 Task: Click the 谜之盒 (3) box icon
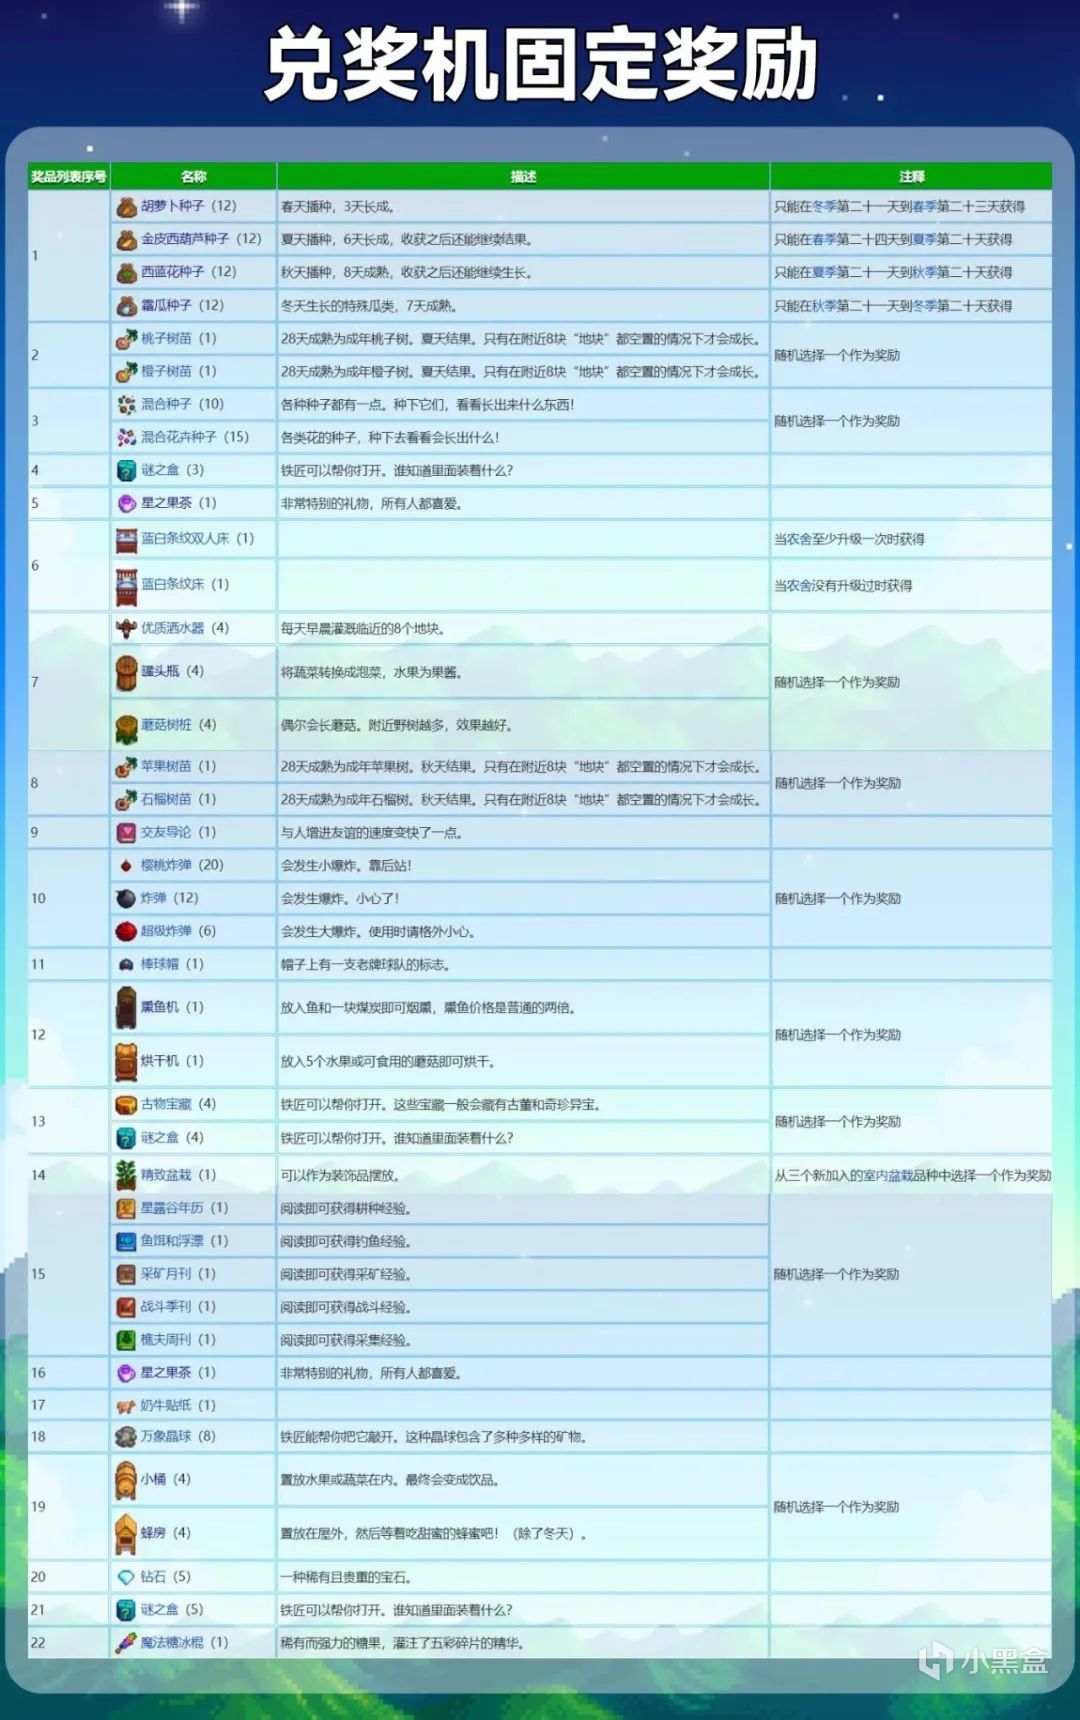[x=126, y=471]
